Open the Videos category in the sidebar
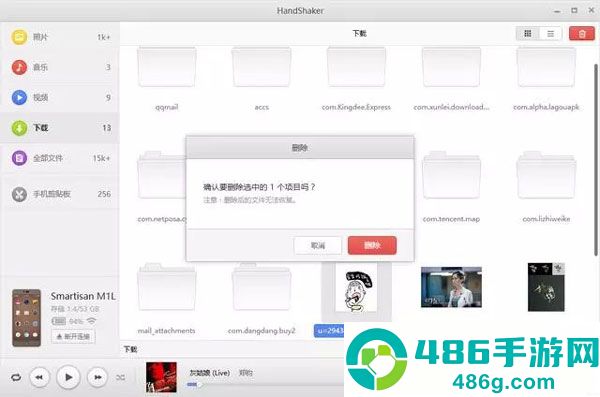This screenshot has width=600, height=397. tap(59, 98)
